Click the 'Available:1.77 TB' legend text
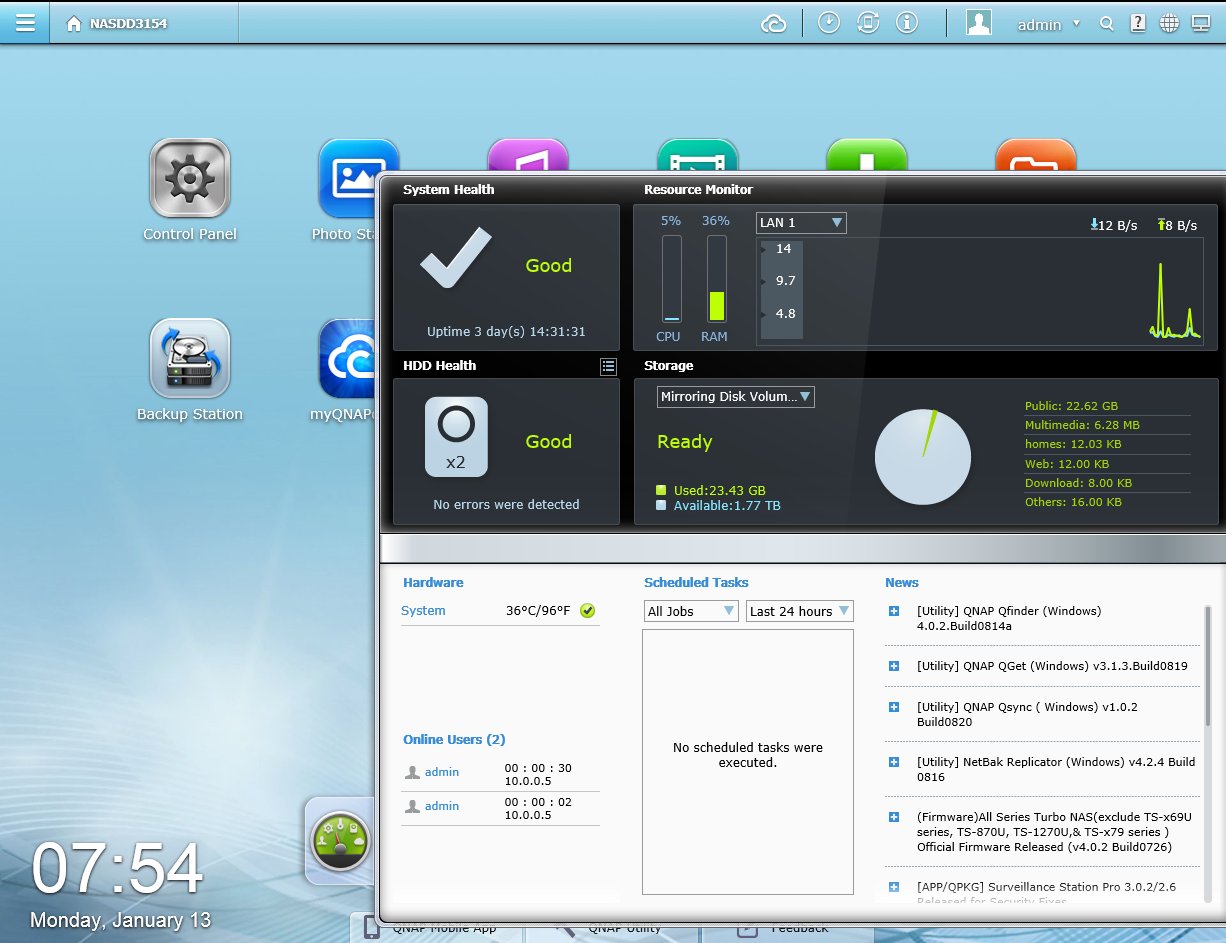 [727, 506]
